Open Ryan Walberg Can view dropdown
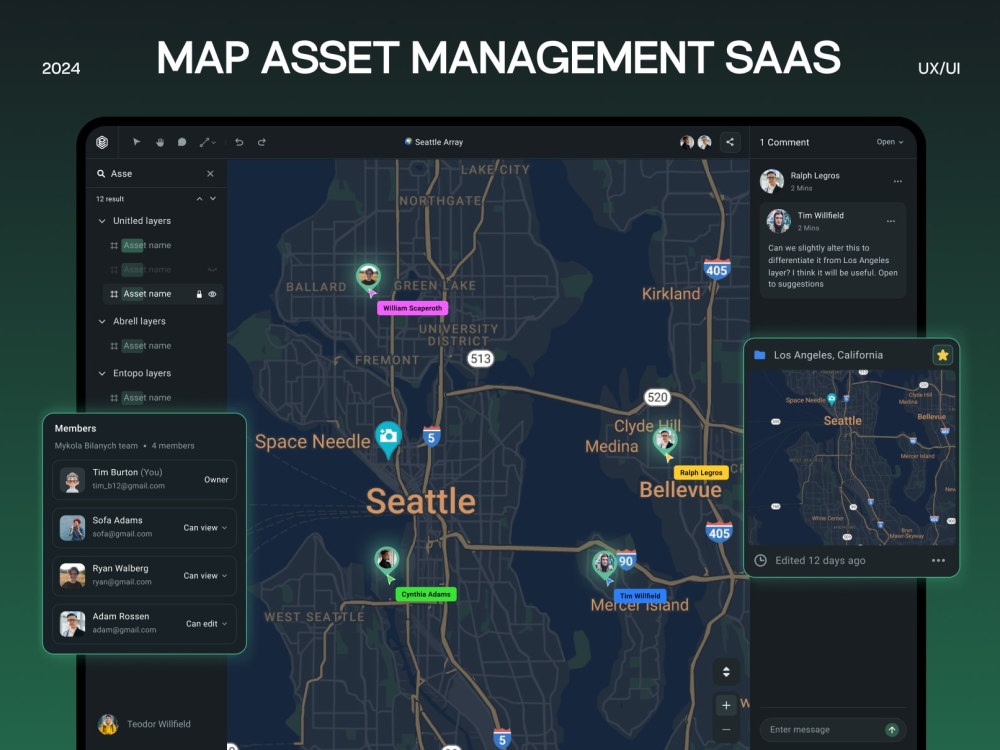The height and width of the screenshot is (750, 1000). point(205,576)
